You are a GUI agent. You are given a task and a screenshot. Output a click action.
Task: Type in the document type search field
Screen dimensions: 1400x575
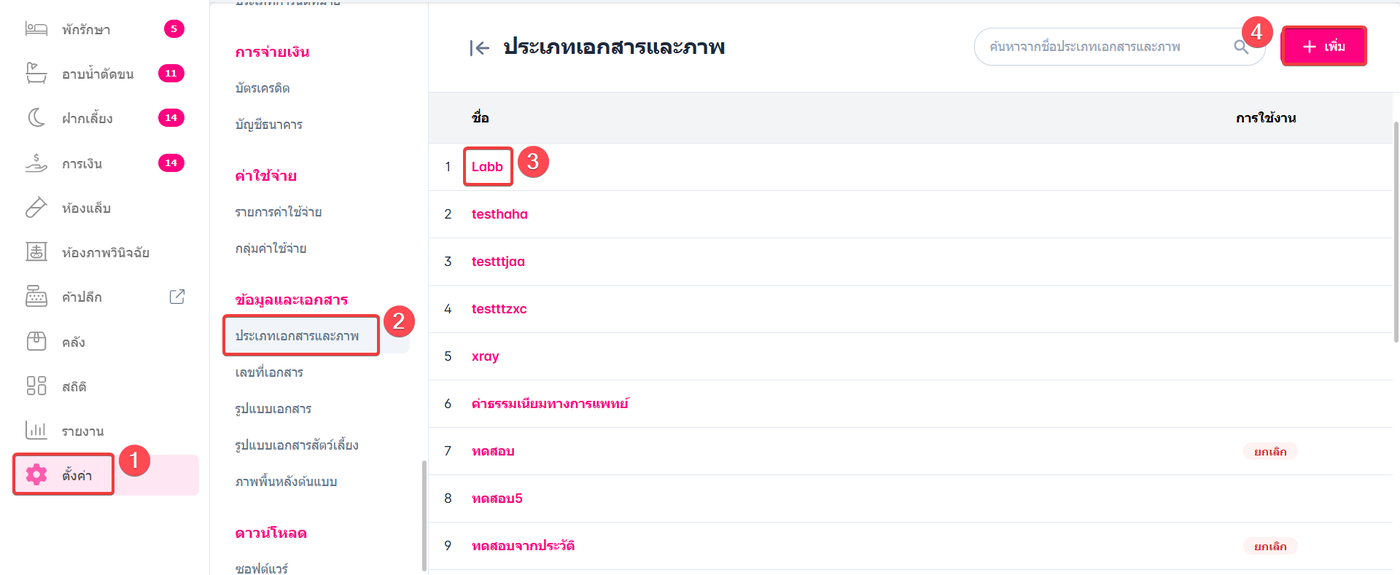tap(1100, 47)
